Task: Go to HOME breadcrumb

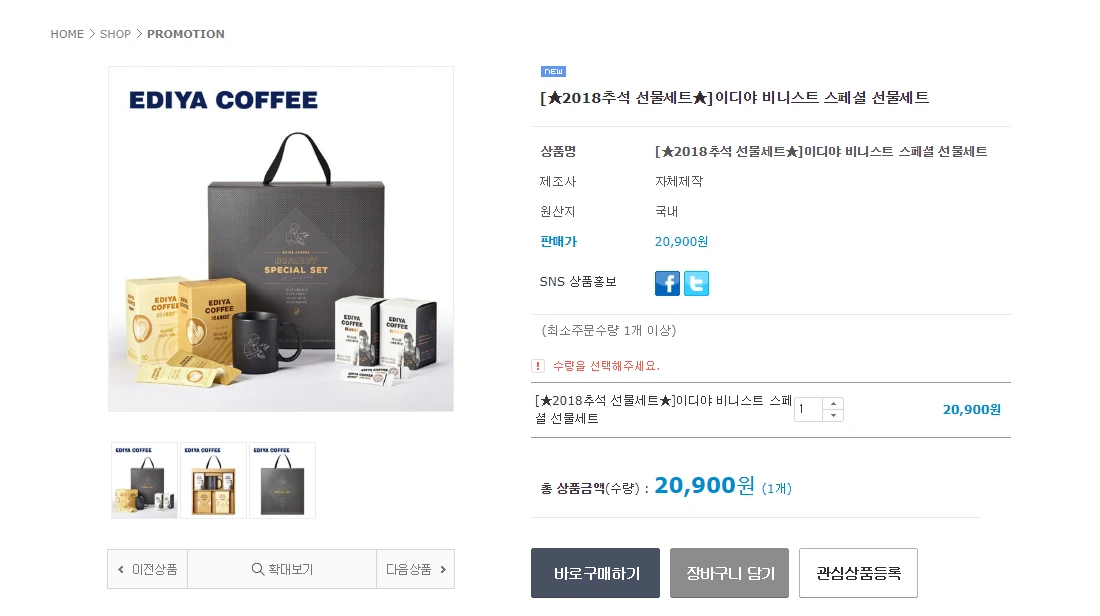Action: coord(67,34)
